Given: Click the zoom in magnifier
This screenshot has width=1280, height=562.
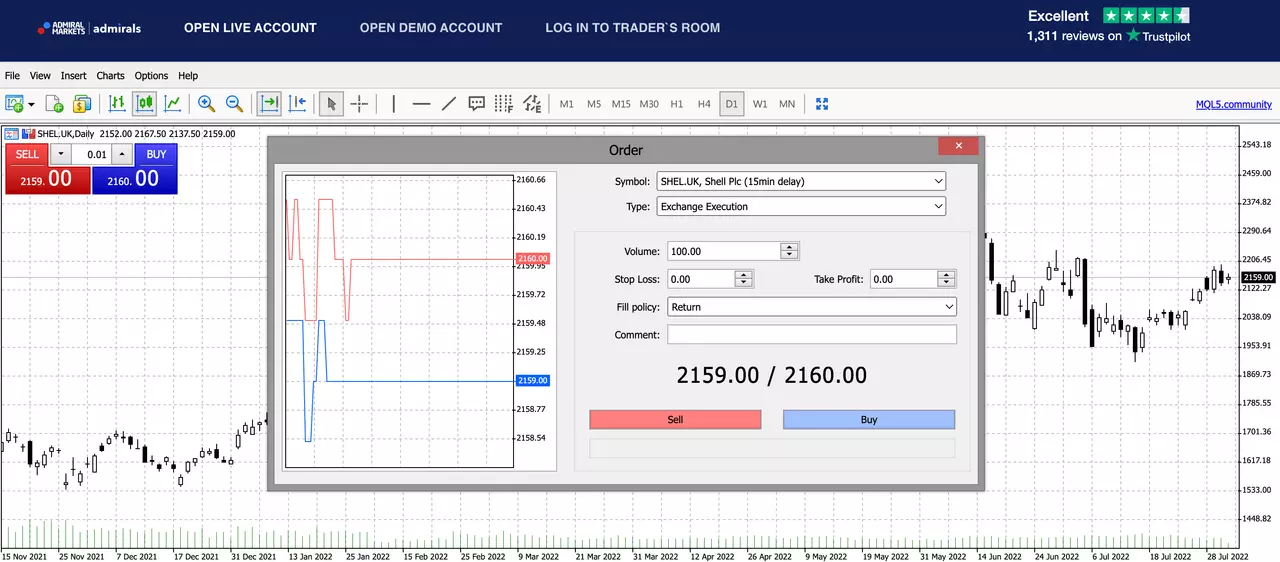Looking at the screenshot, I should click(x=206, y=103).
